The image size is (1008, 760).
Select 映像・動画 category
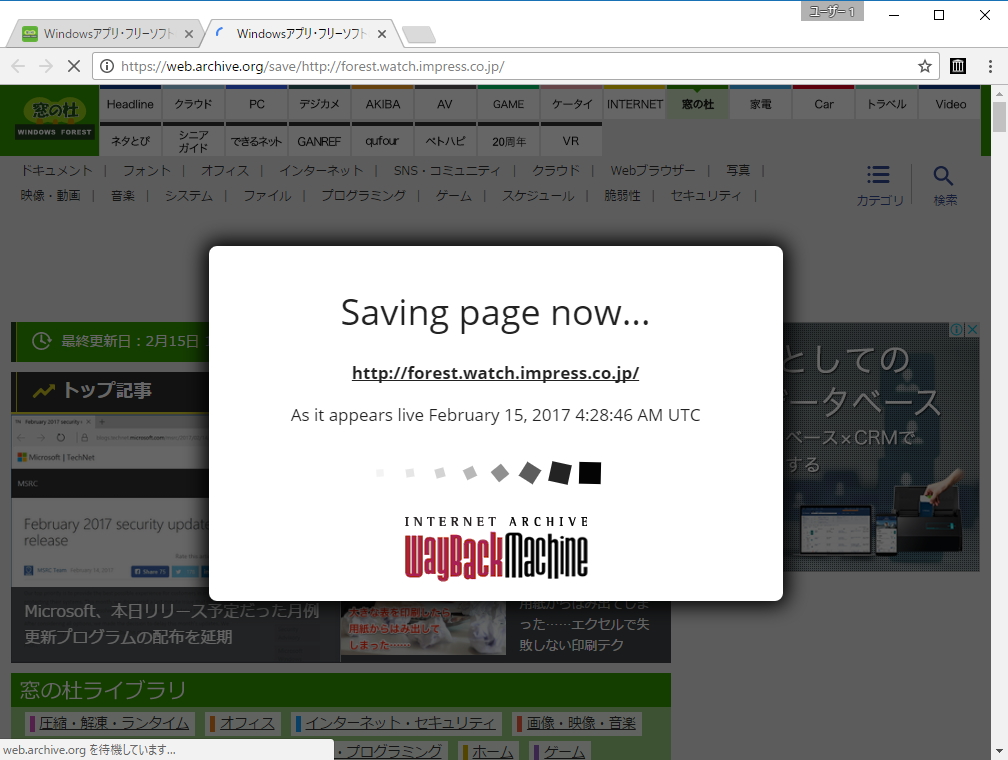[x=51, y=195]
